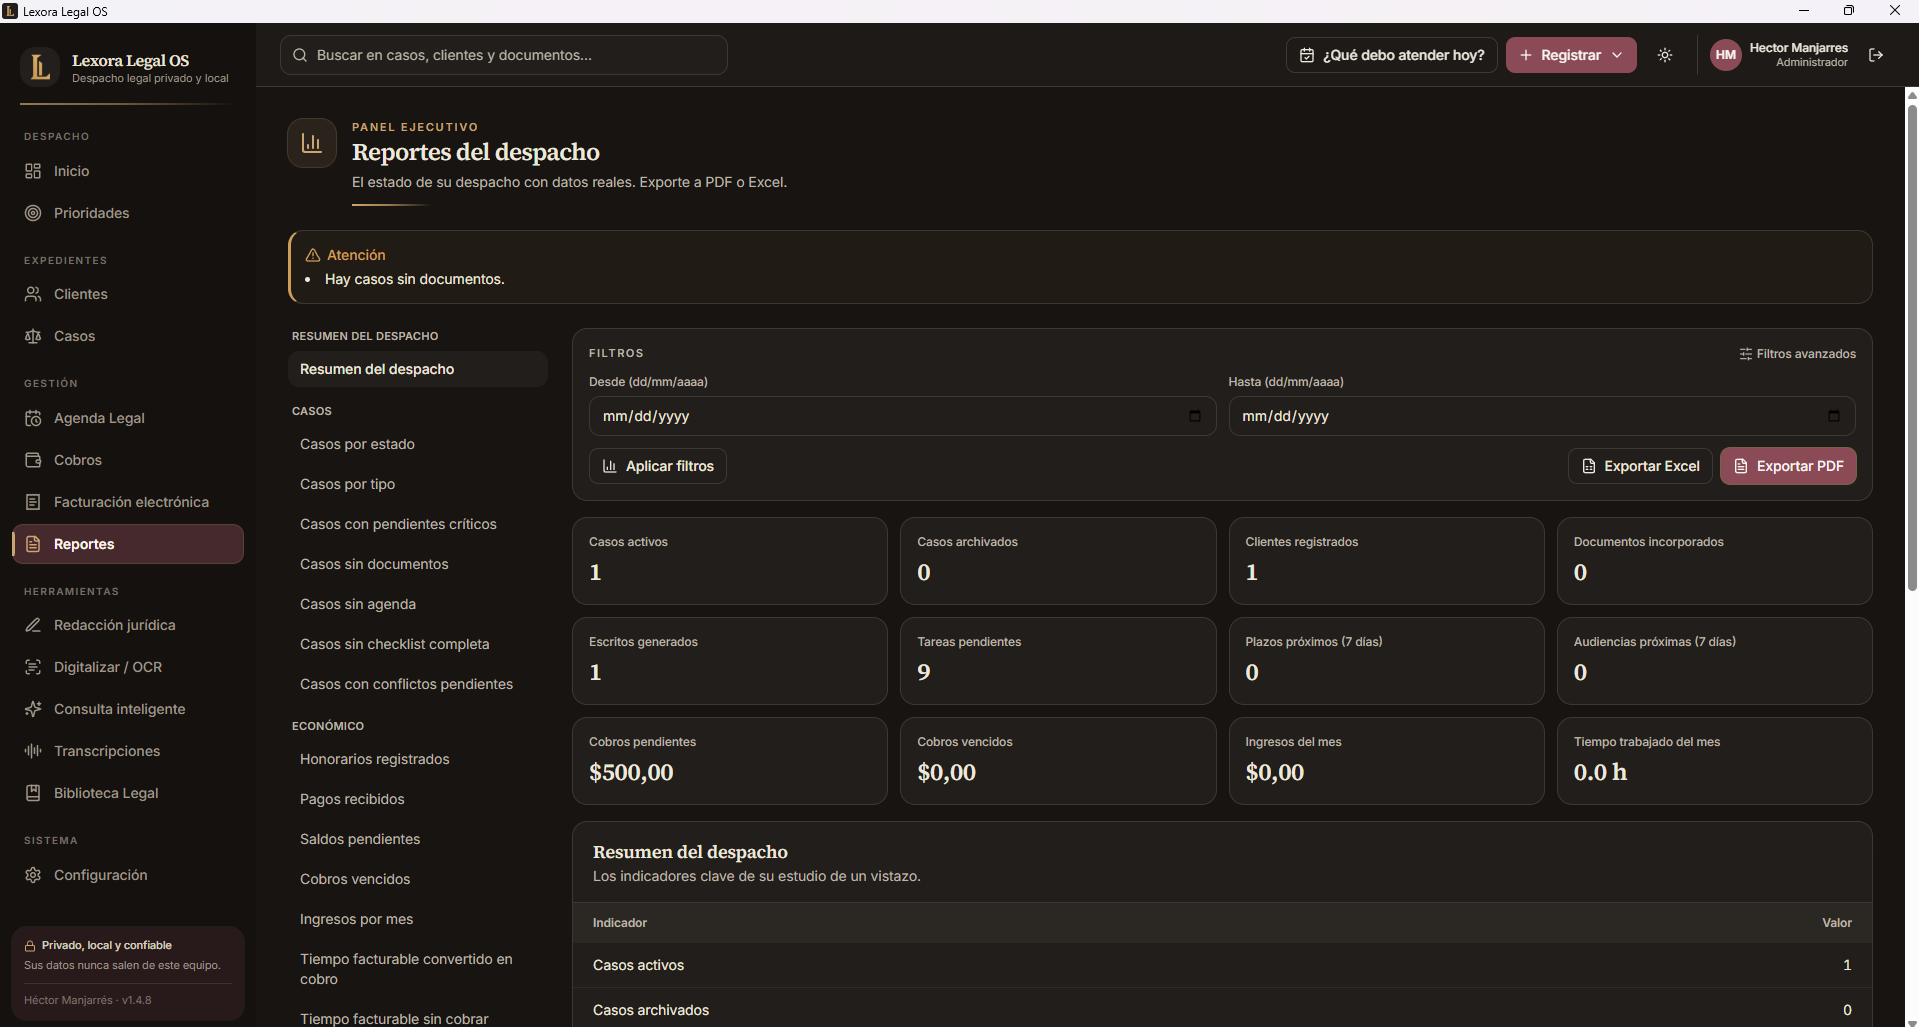Expand the Registrar dropdown chevron
1919x1027 pixels.
click(1617, 55)
